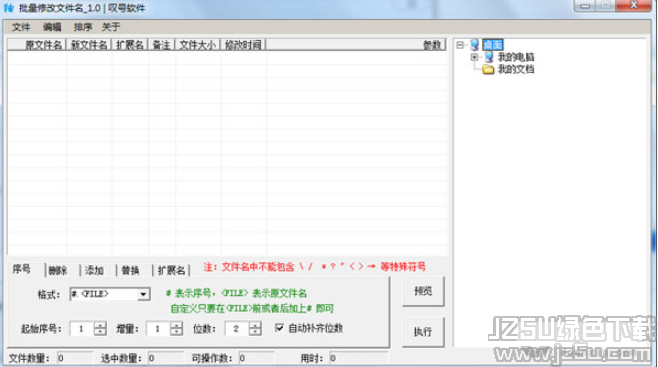The height and width of the screenshot is (367, 658).
Task: Click the 用时 status field
Action: (x=358, y=358)
